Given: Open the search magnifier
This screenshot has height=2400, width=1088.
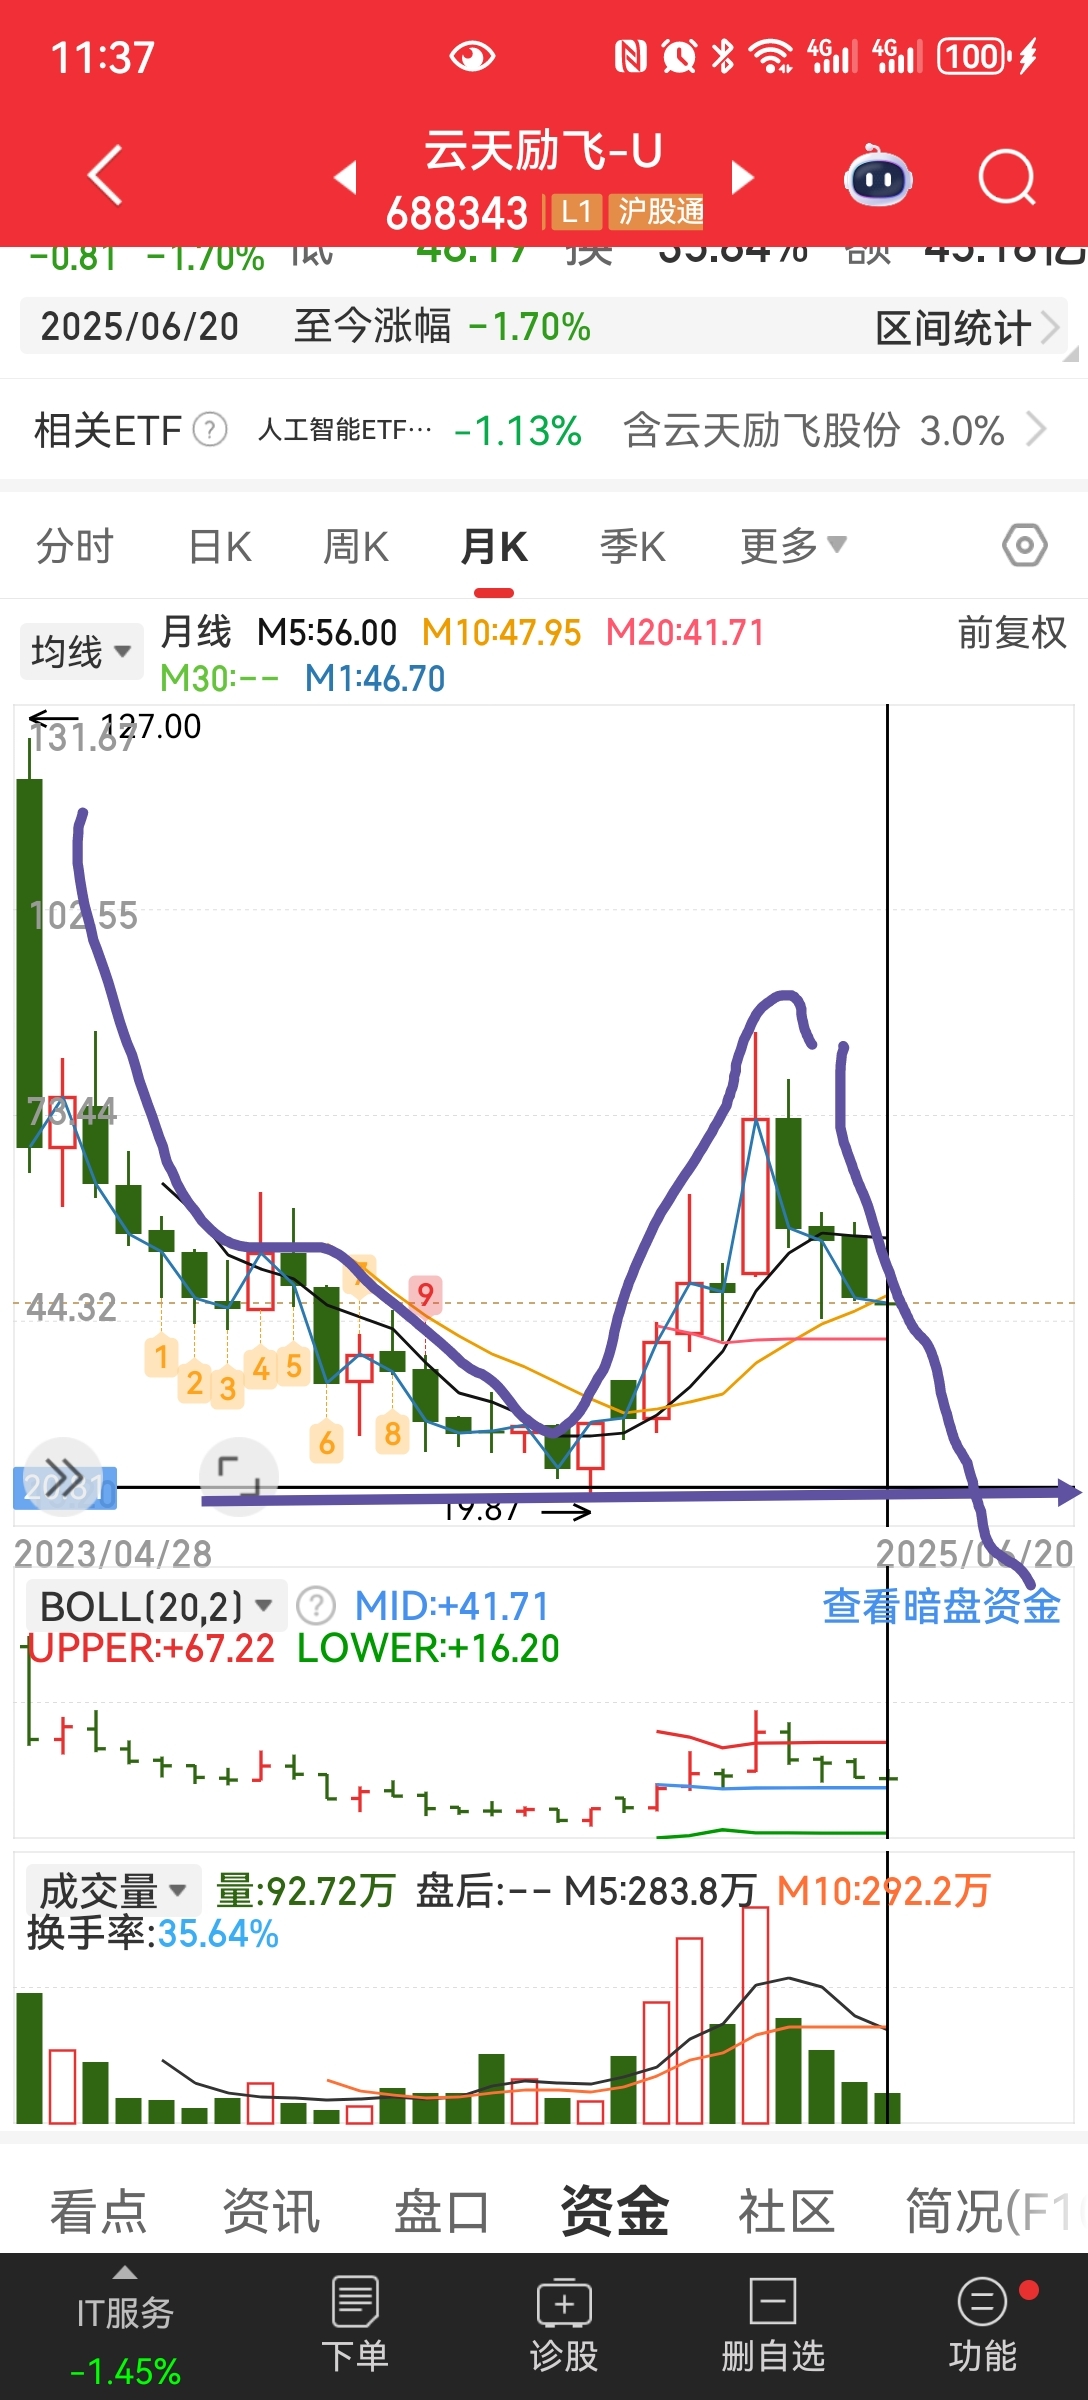Looking at the screenshot, I should tap(1007, 177).
